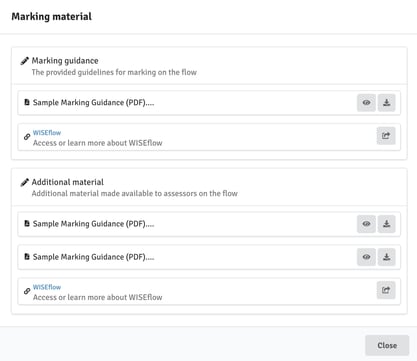Click WISEflow link in Marking guidance section
417x361 pixels.
[47, 133]
